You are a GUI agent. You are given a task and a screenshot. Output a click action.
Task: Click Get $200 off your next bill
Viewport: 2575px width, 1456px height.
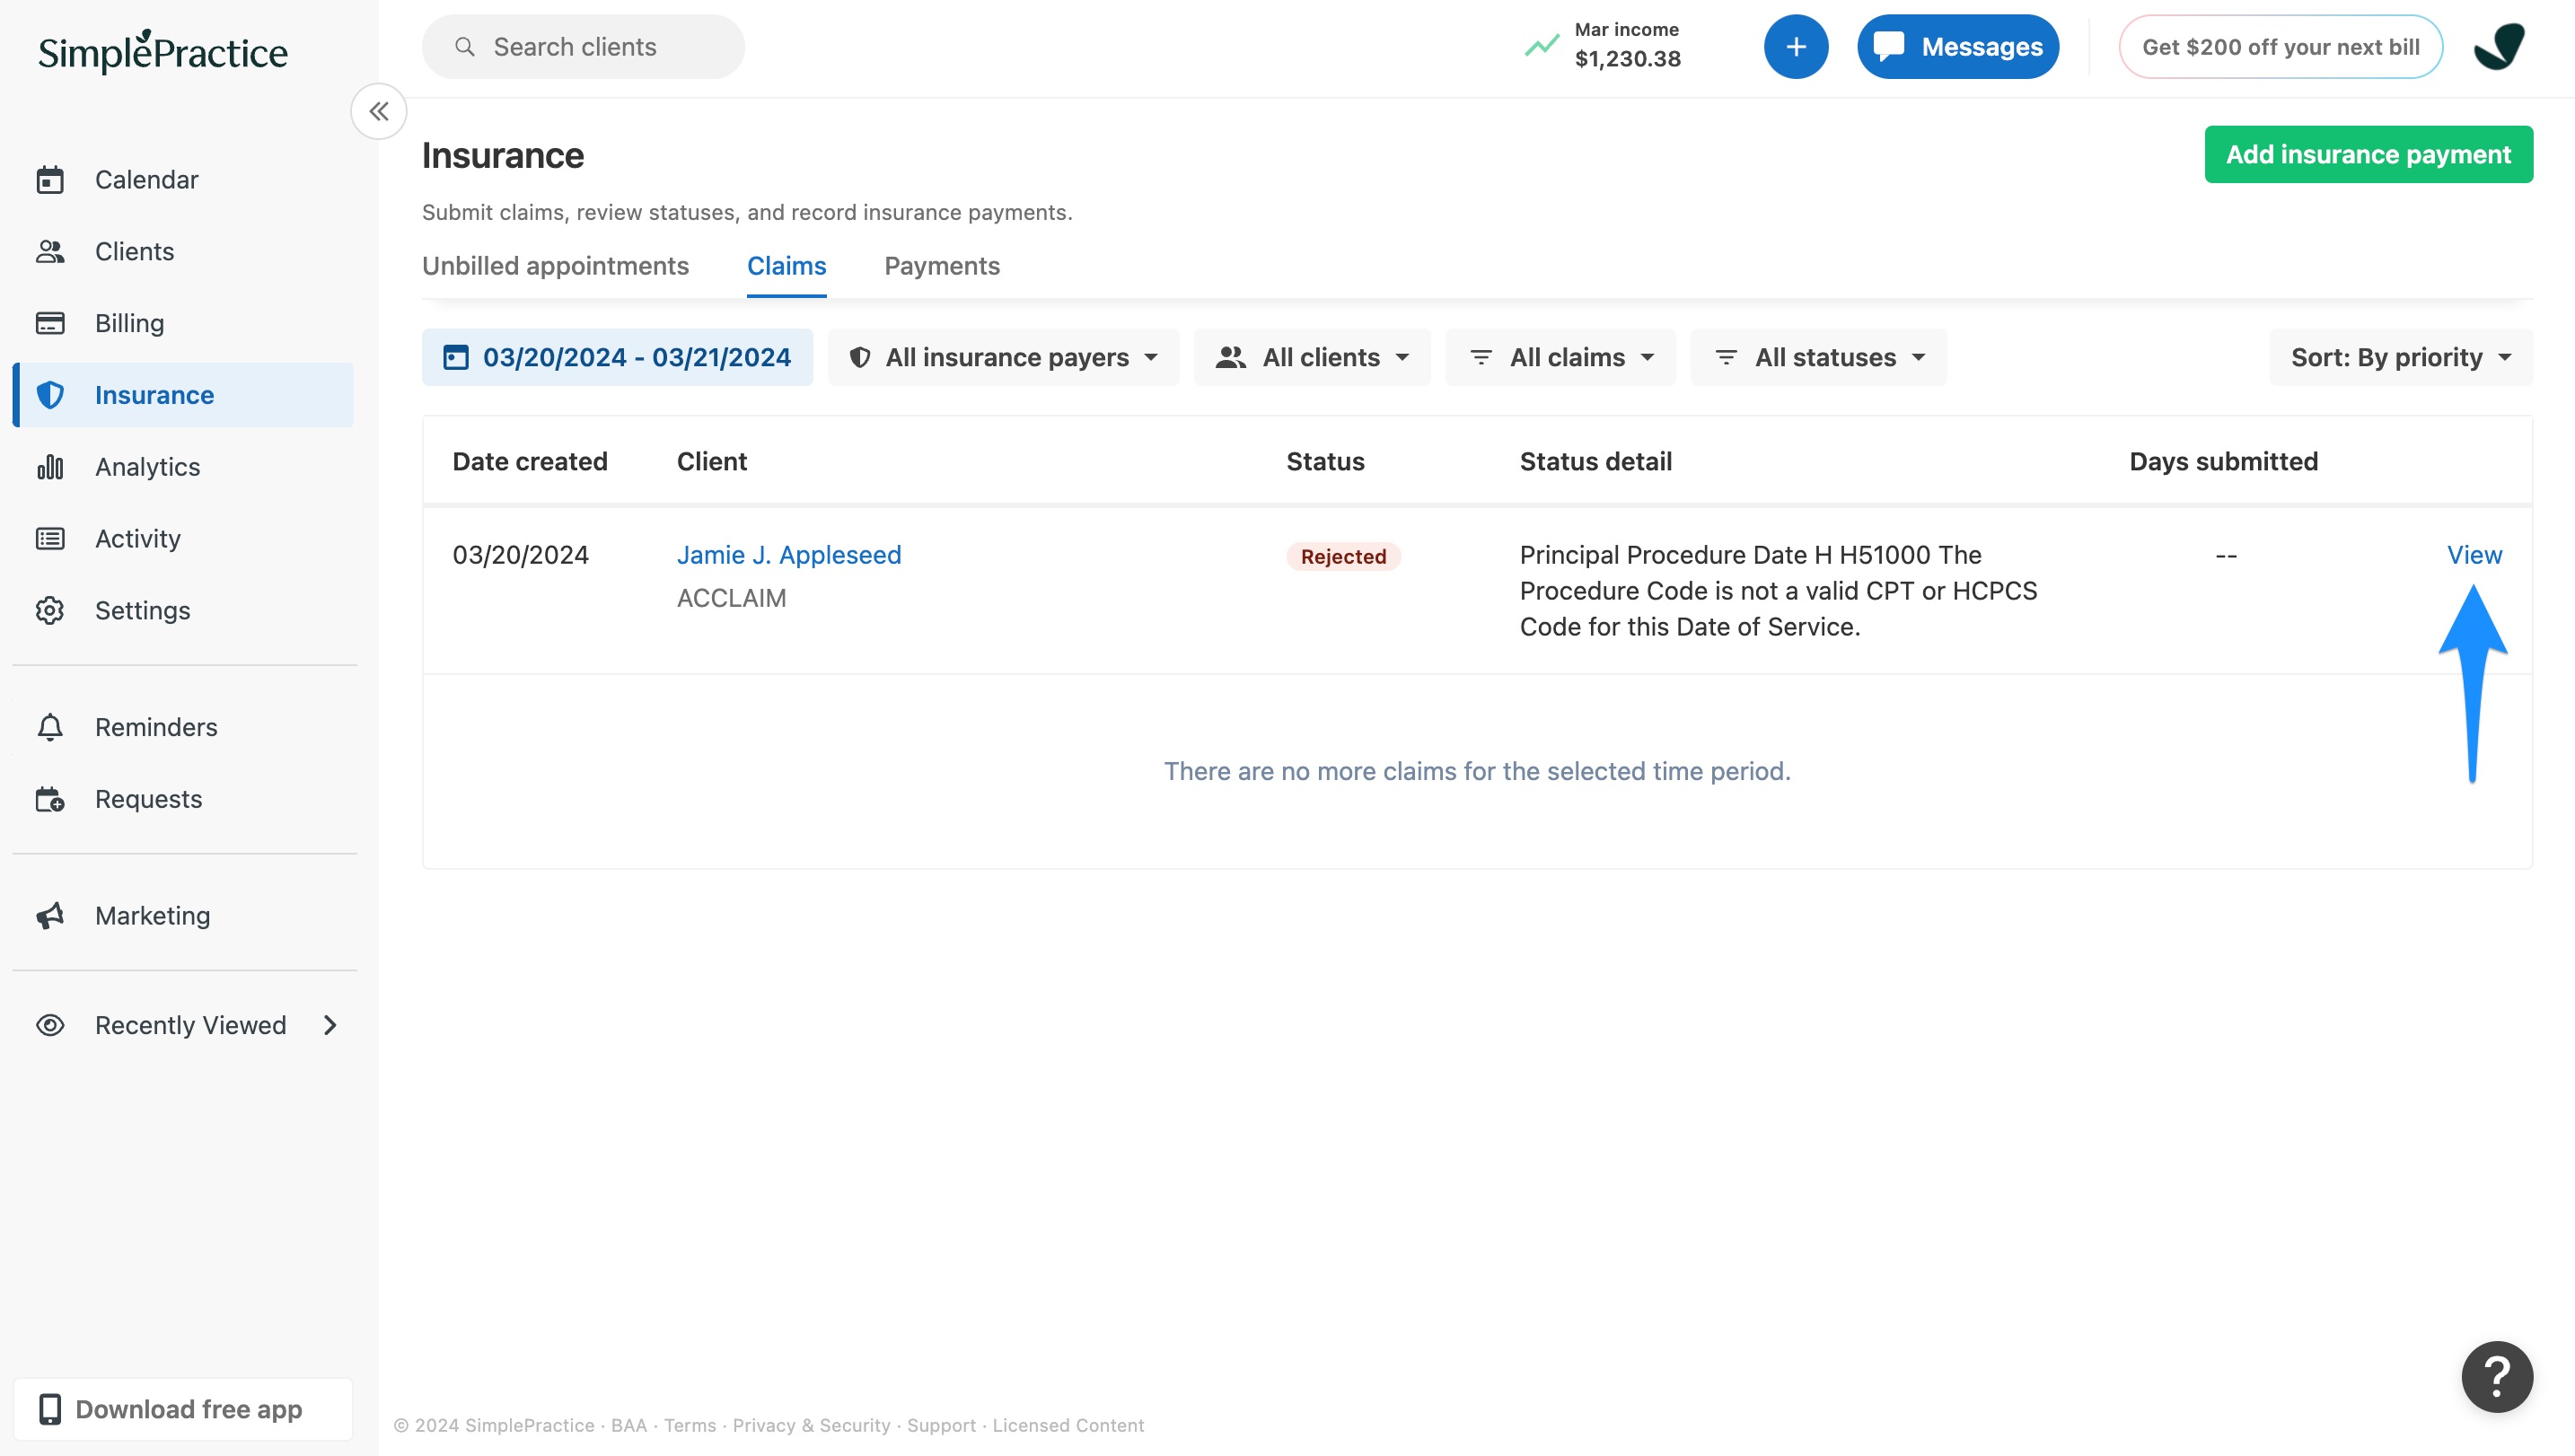(2281, 47)
